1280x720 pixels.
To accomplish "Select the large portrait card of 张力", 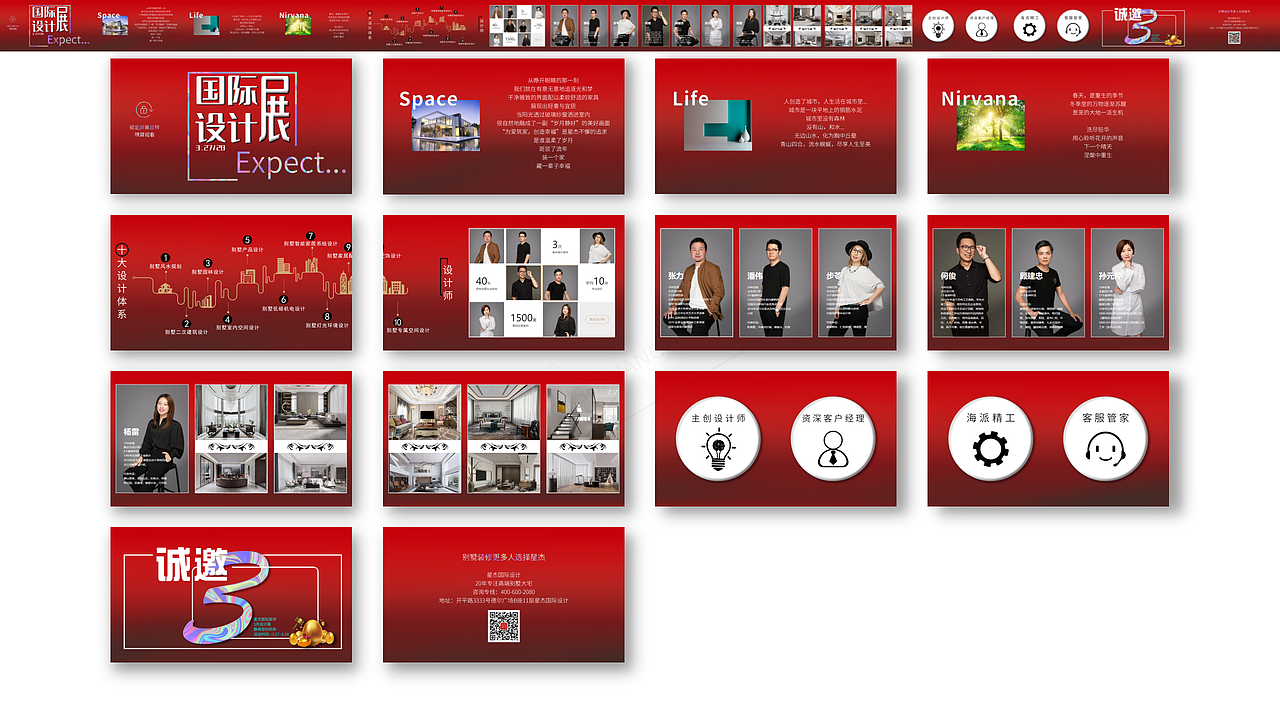I will [696, 283].
